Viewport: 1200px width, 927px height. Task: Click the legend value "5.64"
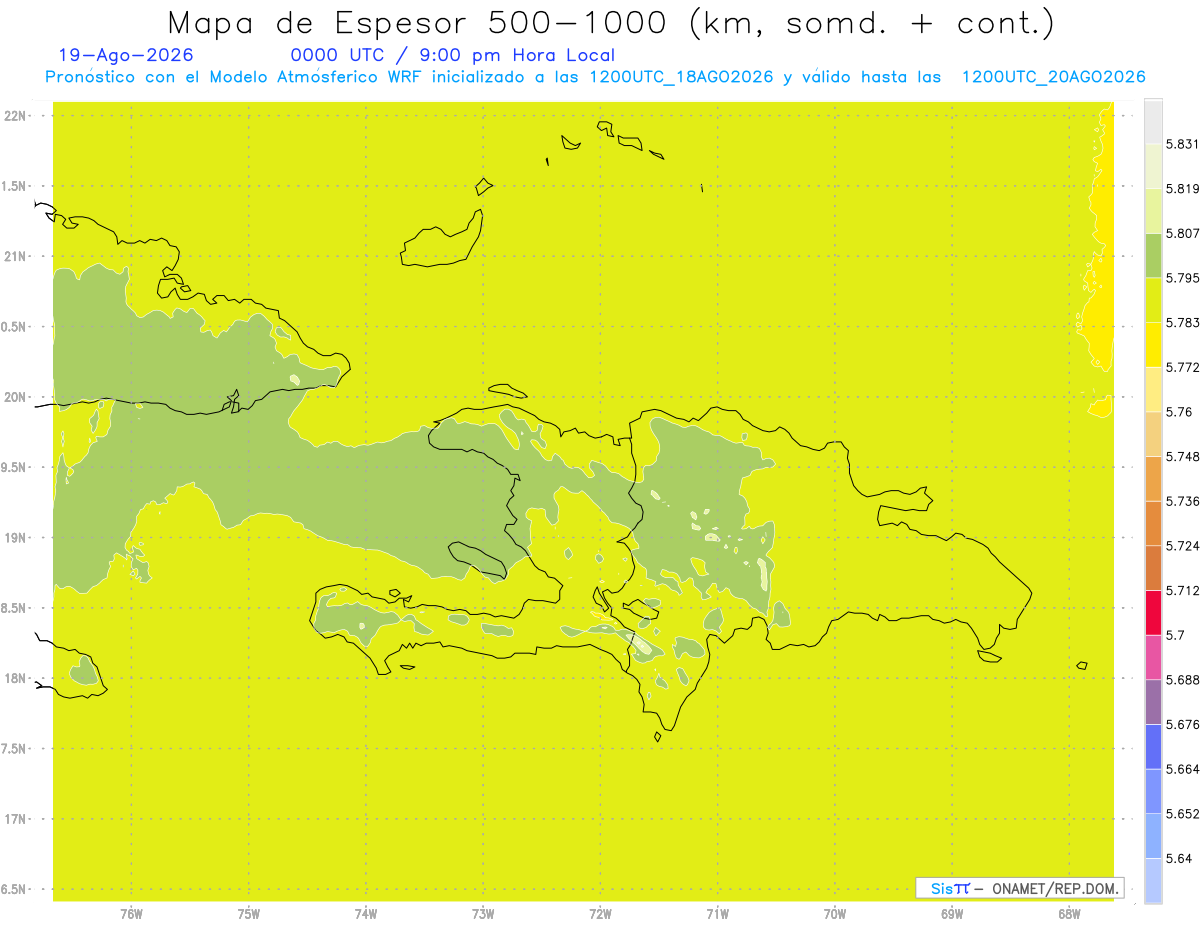pyautogui.click(x=1179, y=858)
